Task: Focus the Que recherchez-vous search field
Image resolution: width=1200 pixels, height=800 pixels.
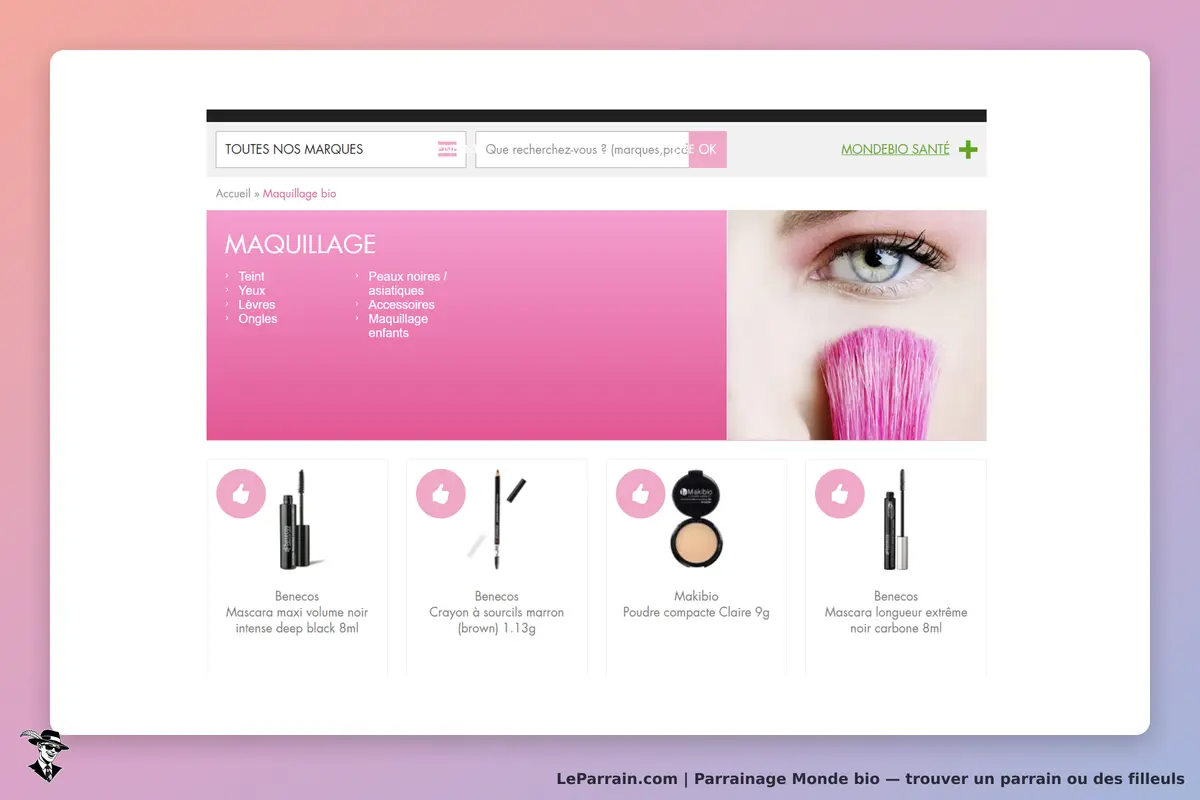Action: 582,150
